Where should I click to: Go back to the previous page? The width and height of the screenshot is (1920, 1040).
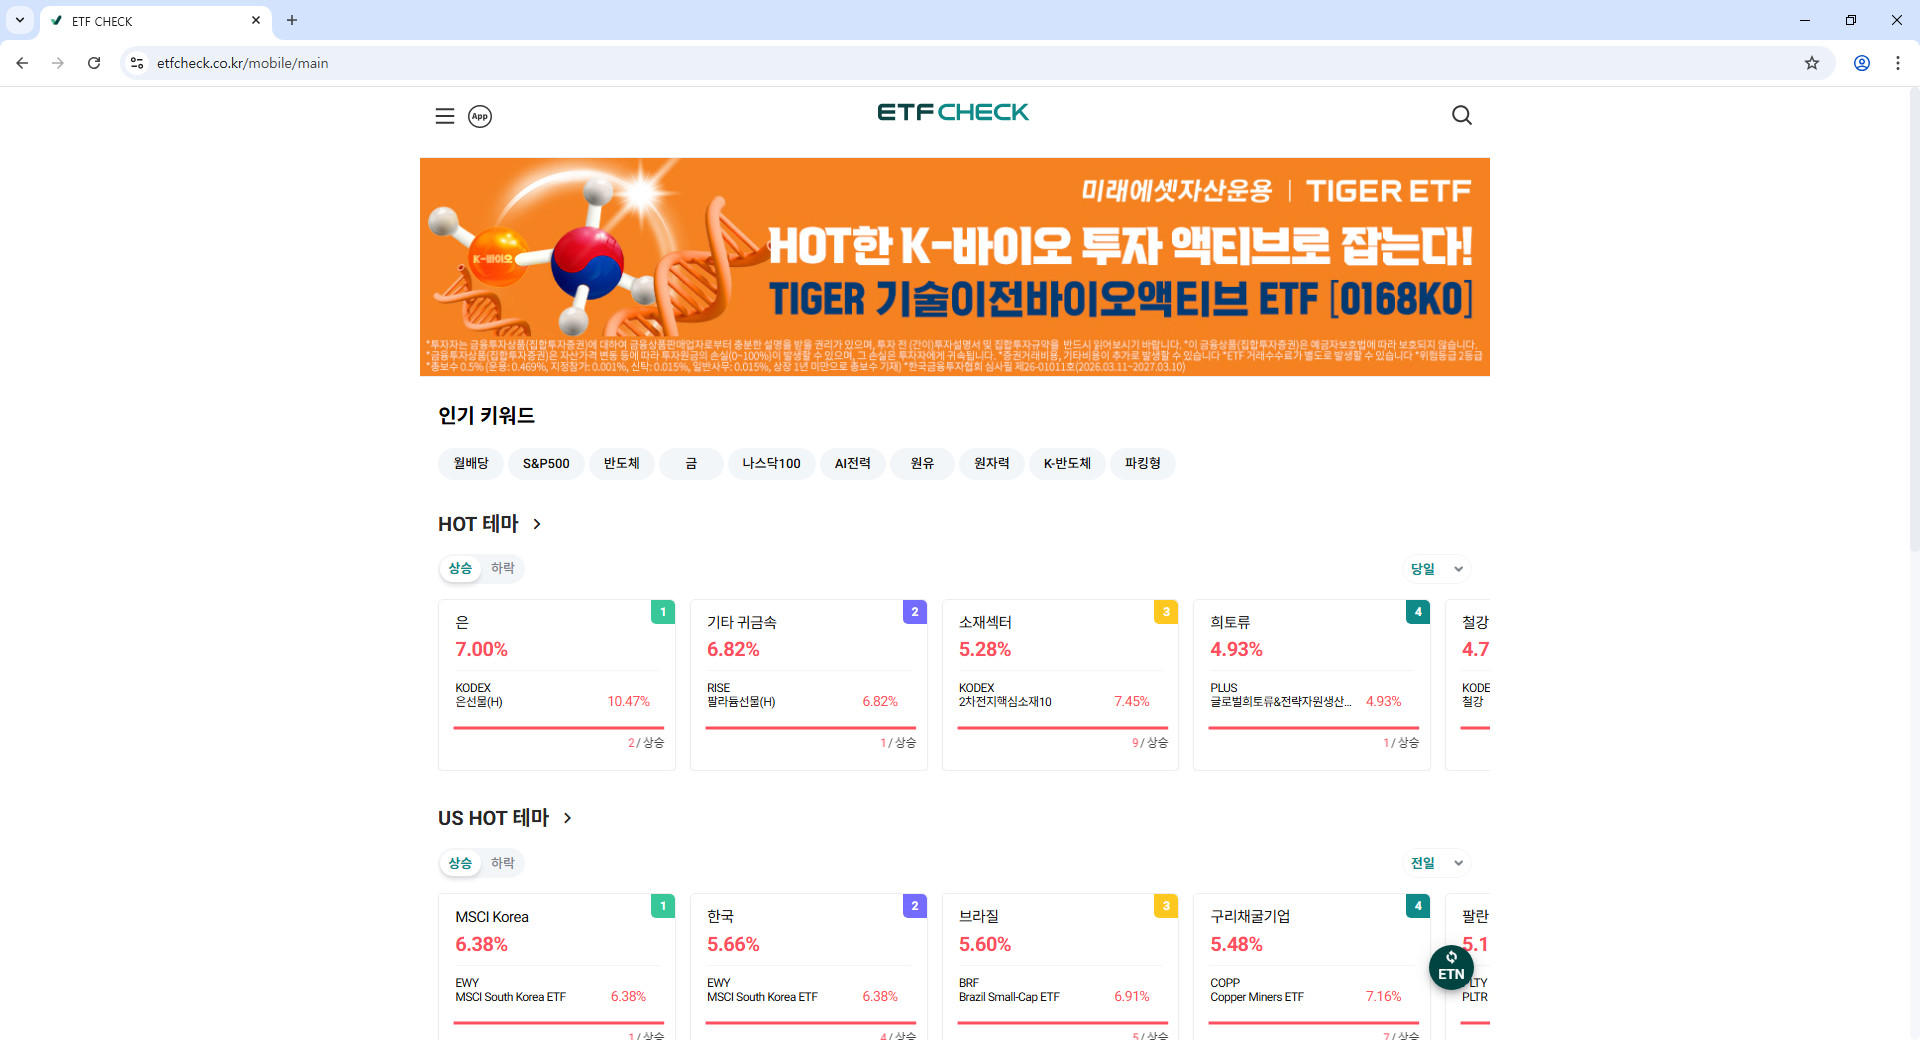tap(22, 63)
